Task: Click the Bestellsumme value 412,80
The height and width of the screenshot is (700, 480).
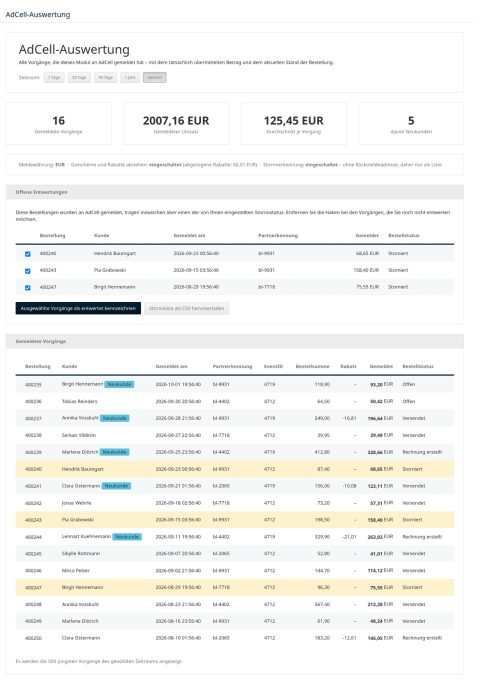Action: (322, 452)
